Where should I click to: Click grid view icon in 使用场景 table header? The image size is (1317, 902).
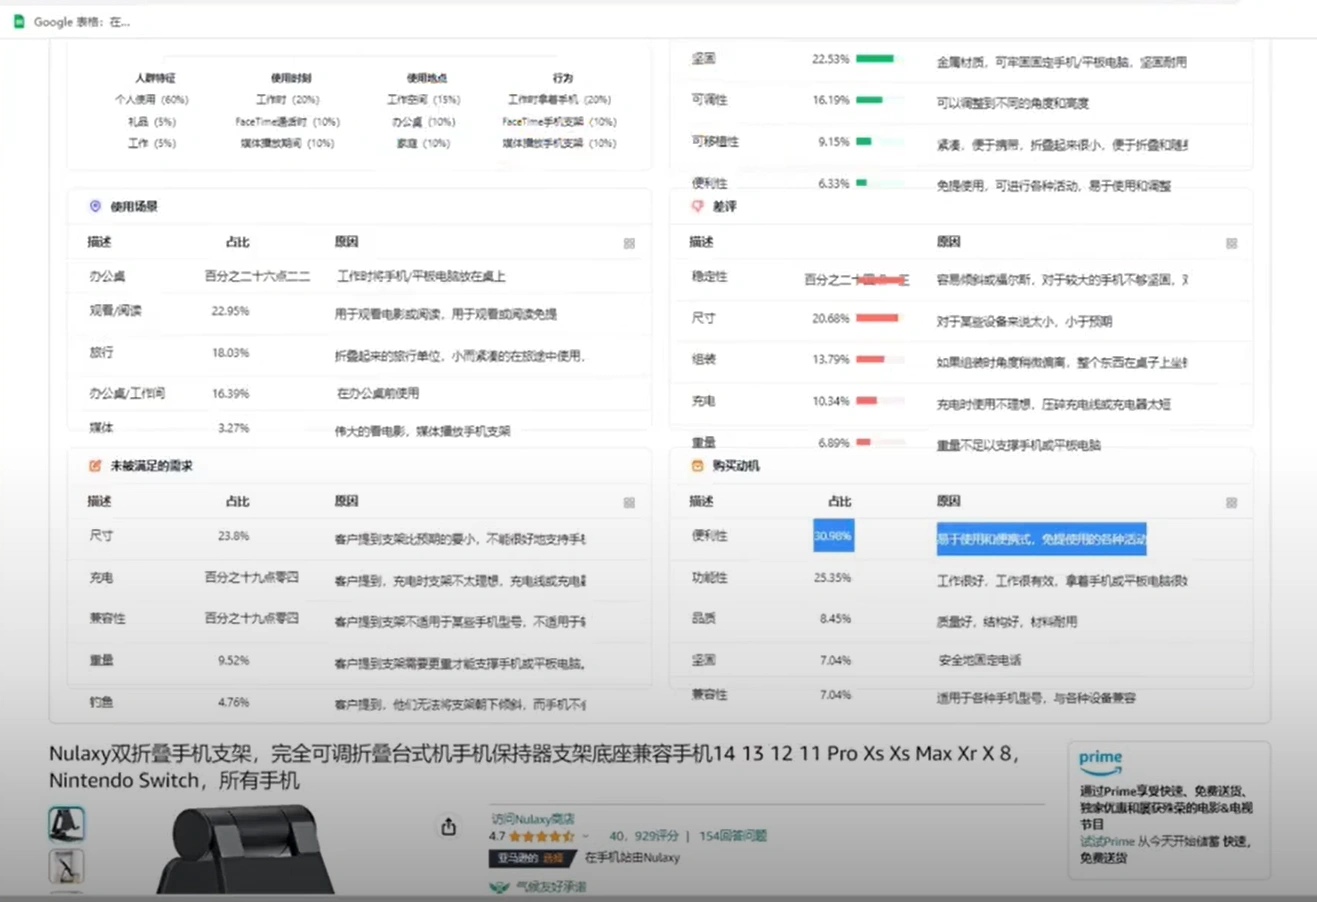pyautogui.click(x=629, y=243)
